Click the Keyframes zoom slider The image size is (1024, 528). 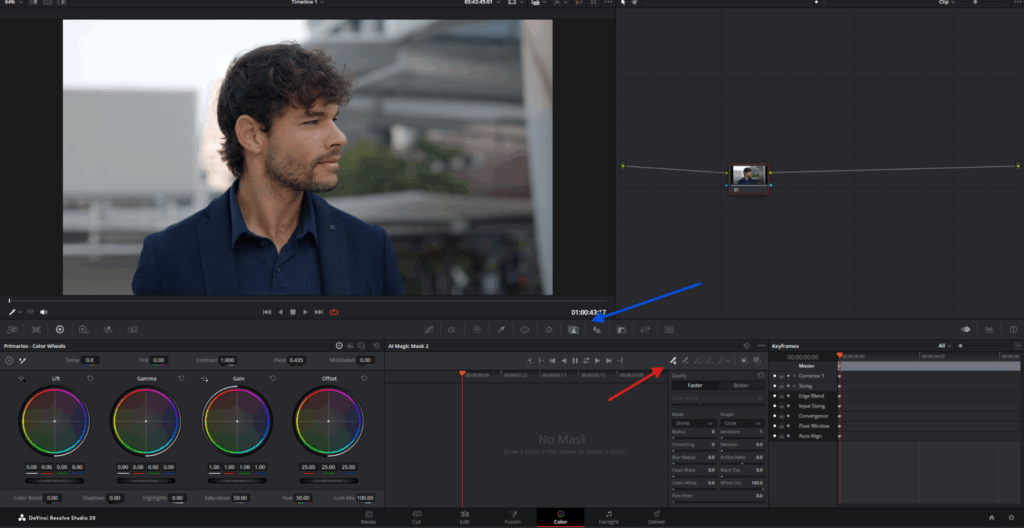pos(983,346)
